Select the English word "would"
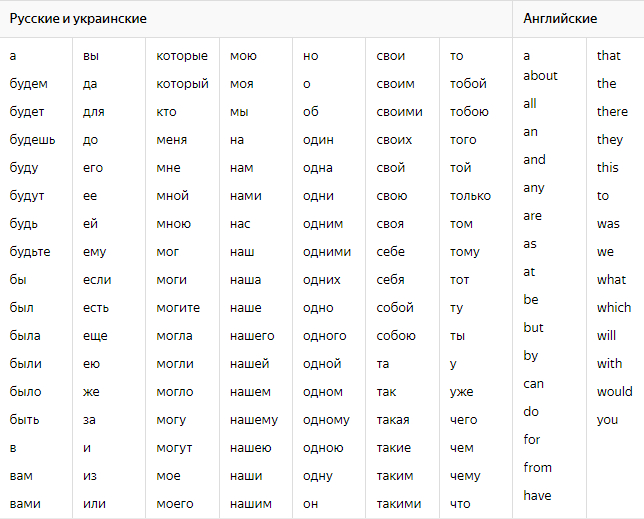Image resolution: width=644 pixels, height=519 pixels. click(614, 392)
